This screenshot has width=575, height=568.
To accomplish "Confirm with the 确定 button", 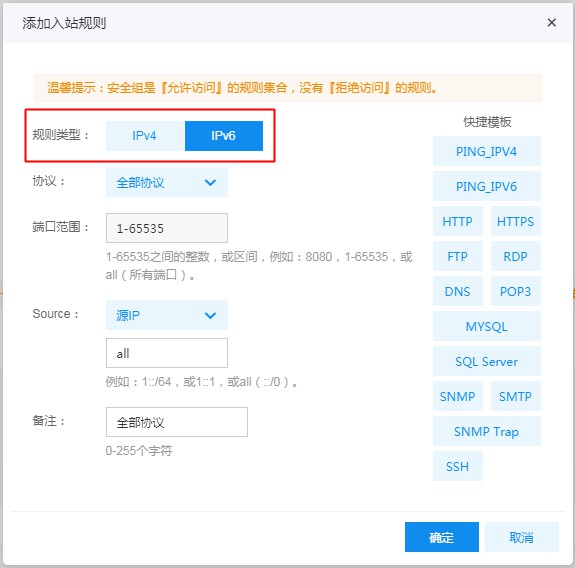I will coord(442,537).
